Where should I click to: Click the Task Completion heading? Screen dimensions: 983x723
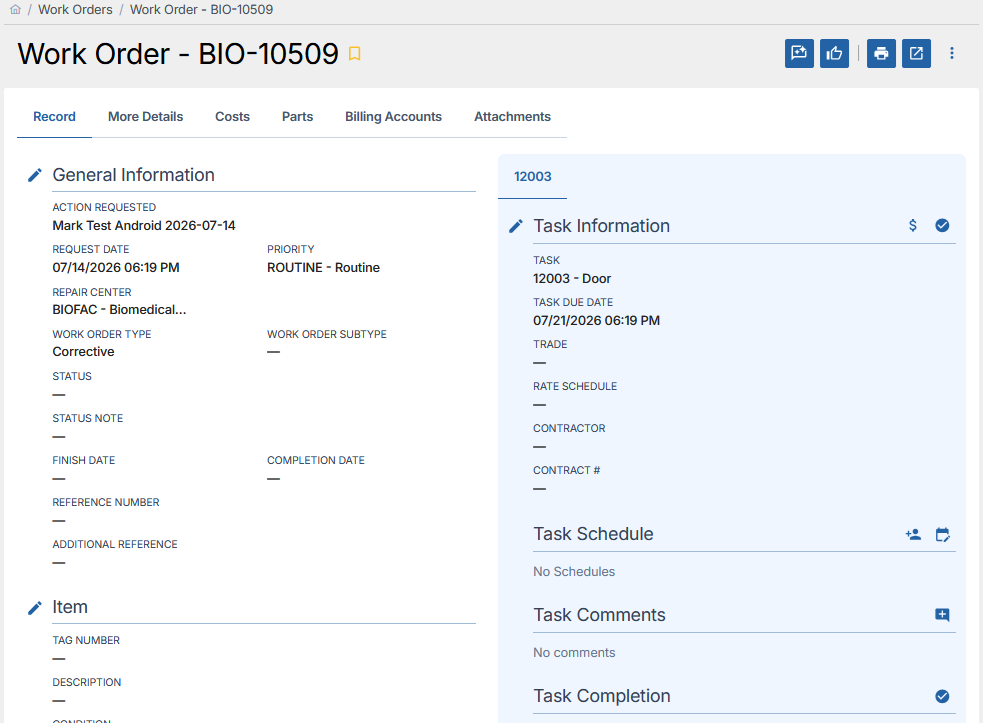602,696
